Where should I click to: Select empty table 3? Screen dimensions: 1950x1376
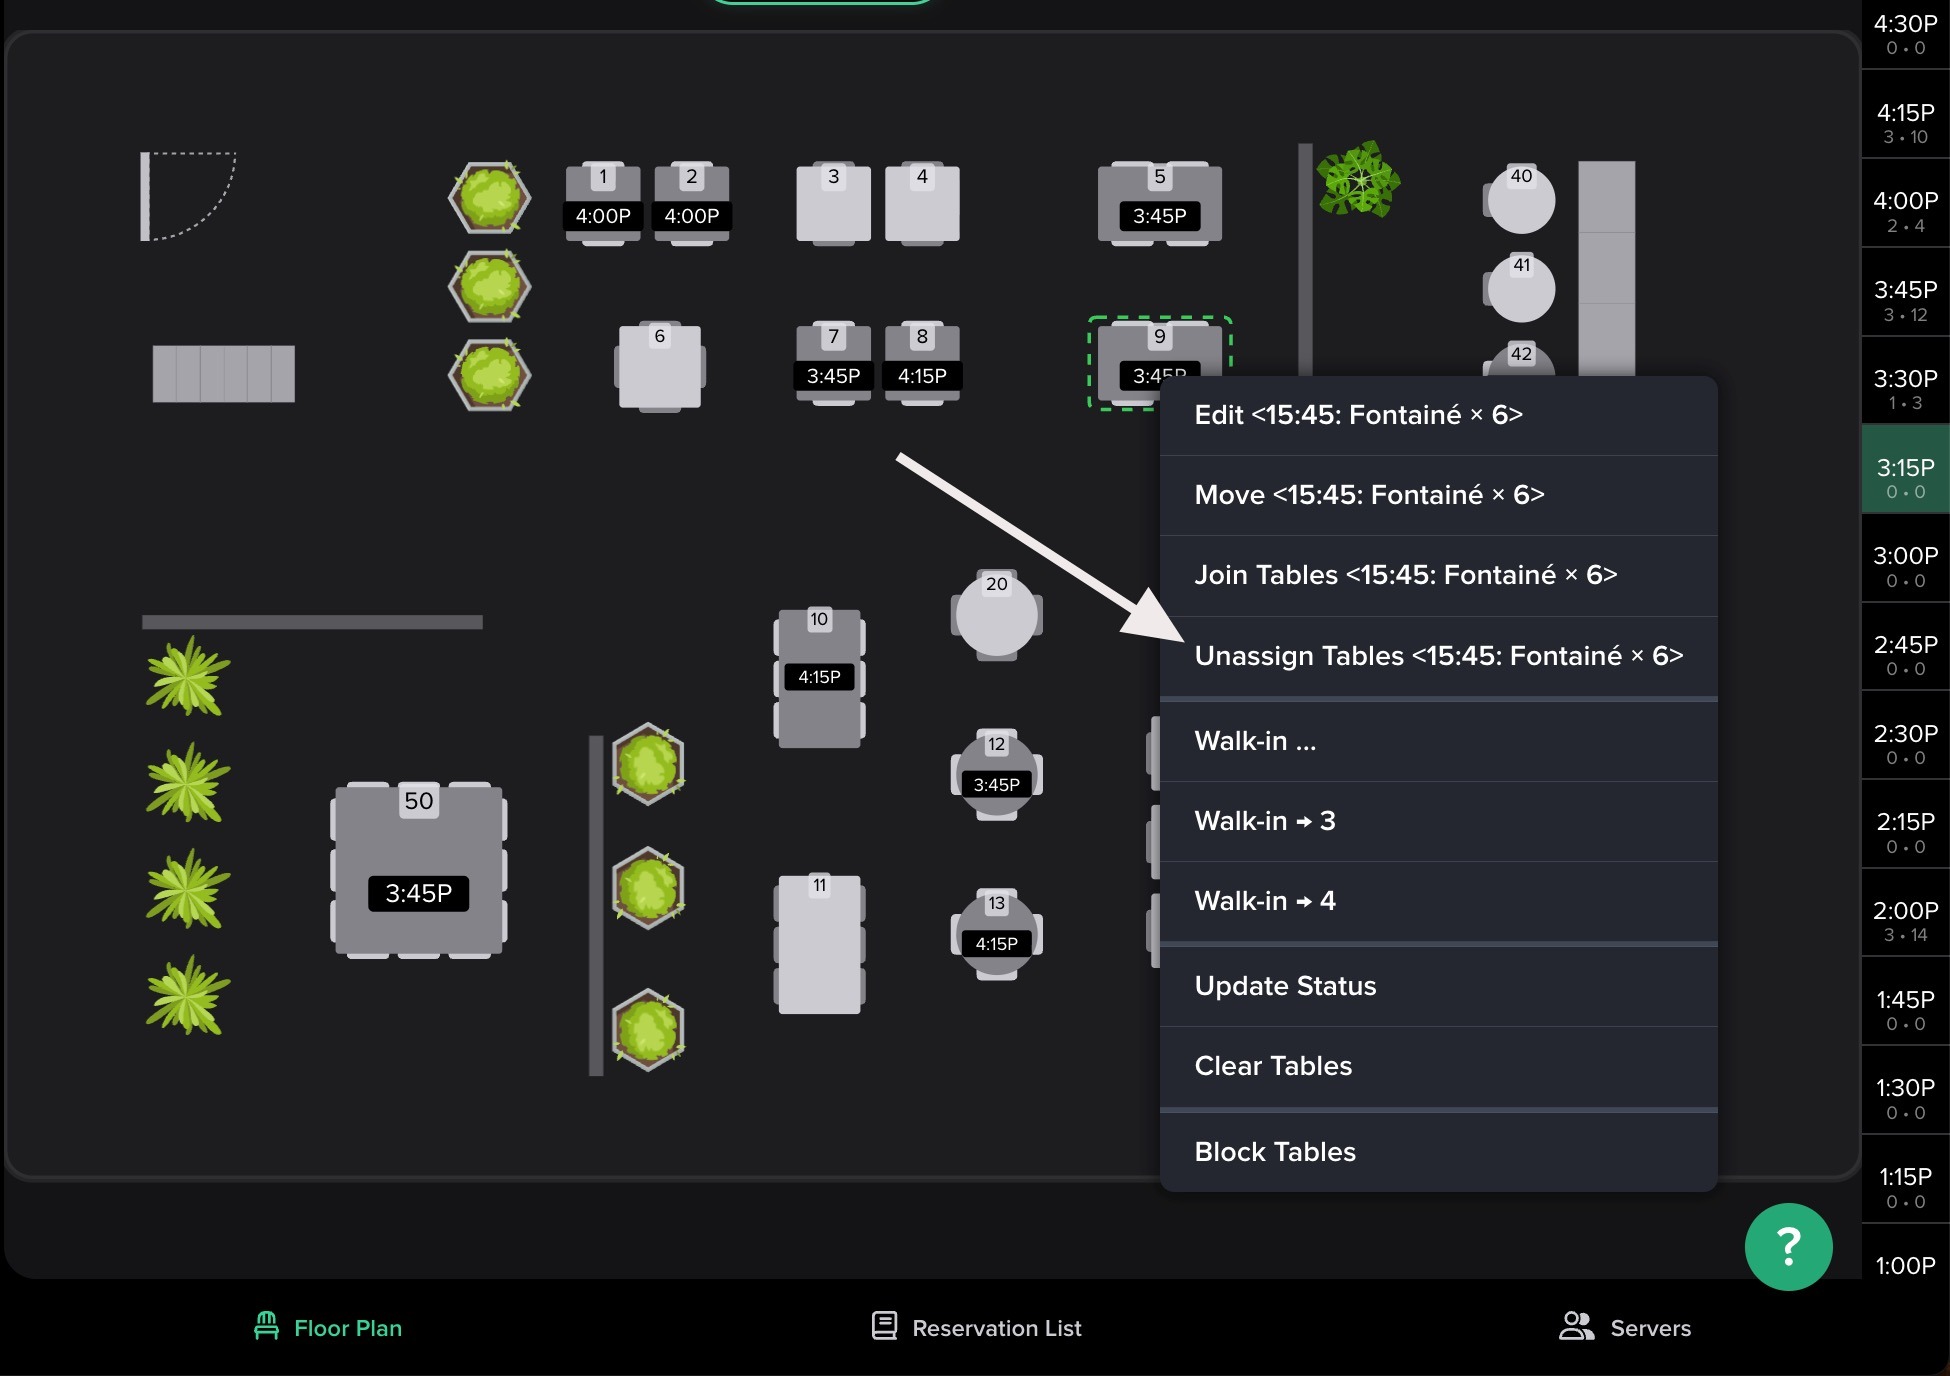click(x=833, y=204)
